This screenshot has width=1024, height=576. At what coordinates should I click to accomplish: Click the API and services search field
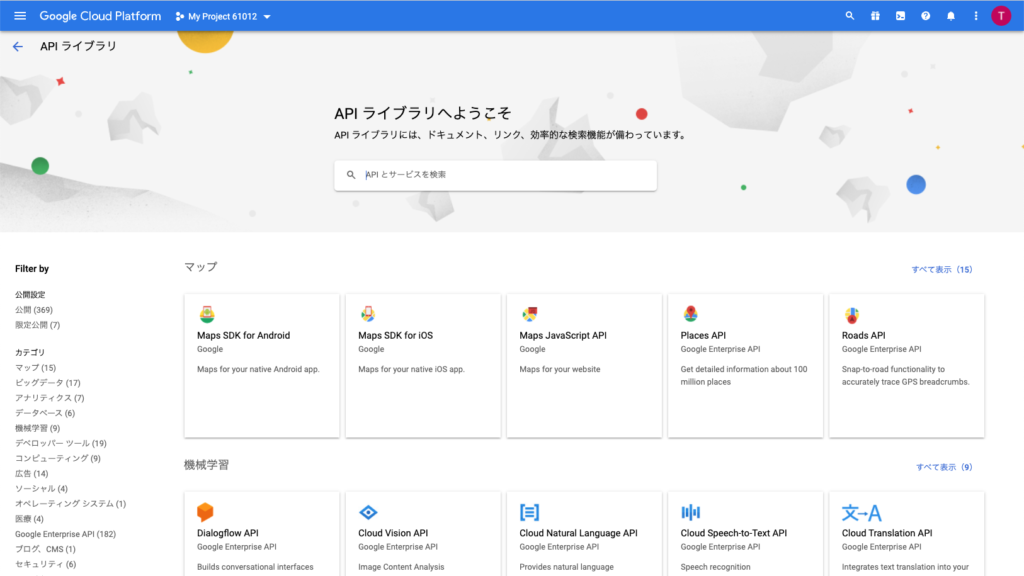[500, 175]
